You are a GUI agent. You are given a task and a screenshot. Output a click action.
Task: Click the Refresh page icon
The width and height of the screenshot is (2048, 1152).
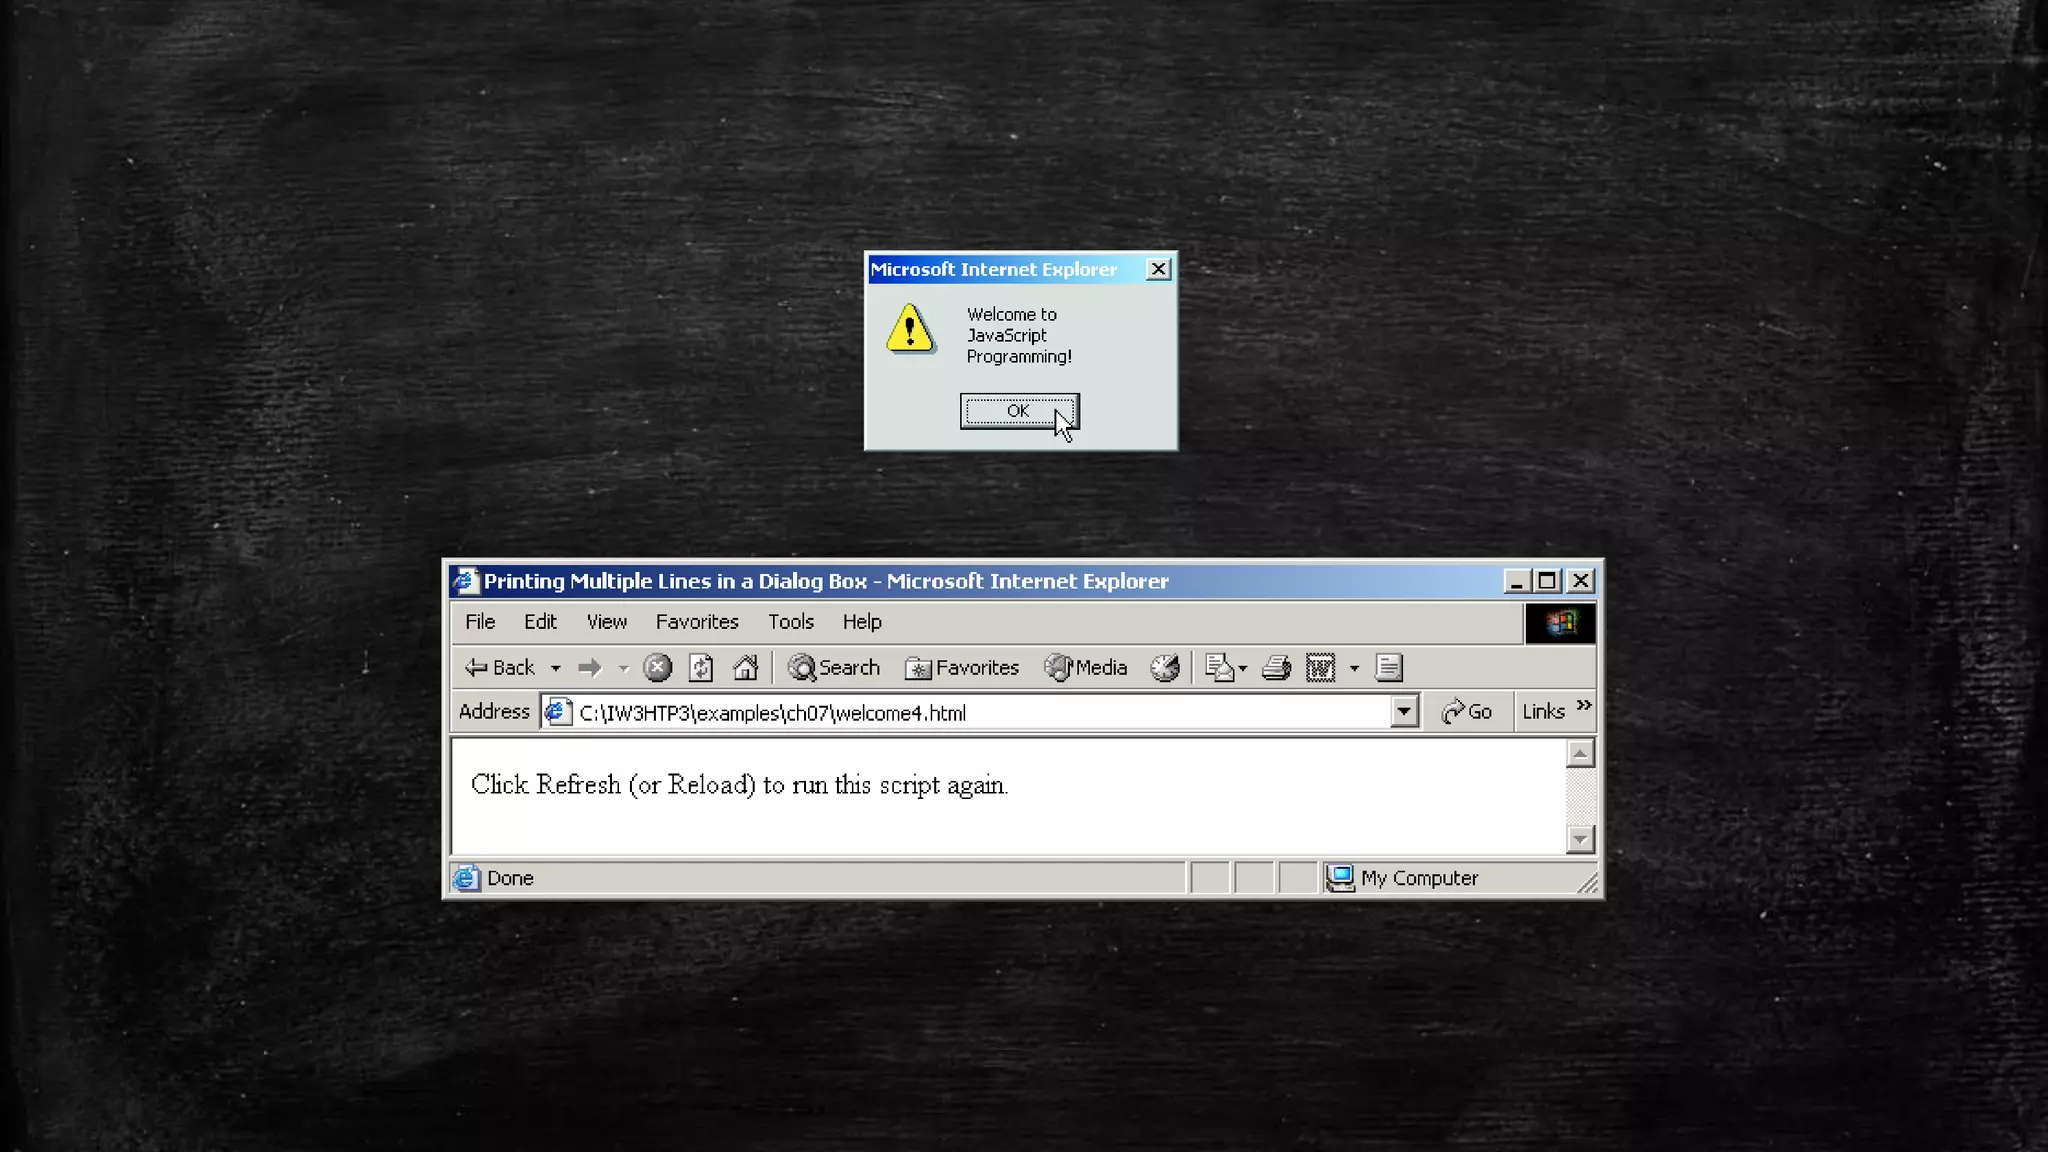click(x=701, y=668)
